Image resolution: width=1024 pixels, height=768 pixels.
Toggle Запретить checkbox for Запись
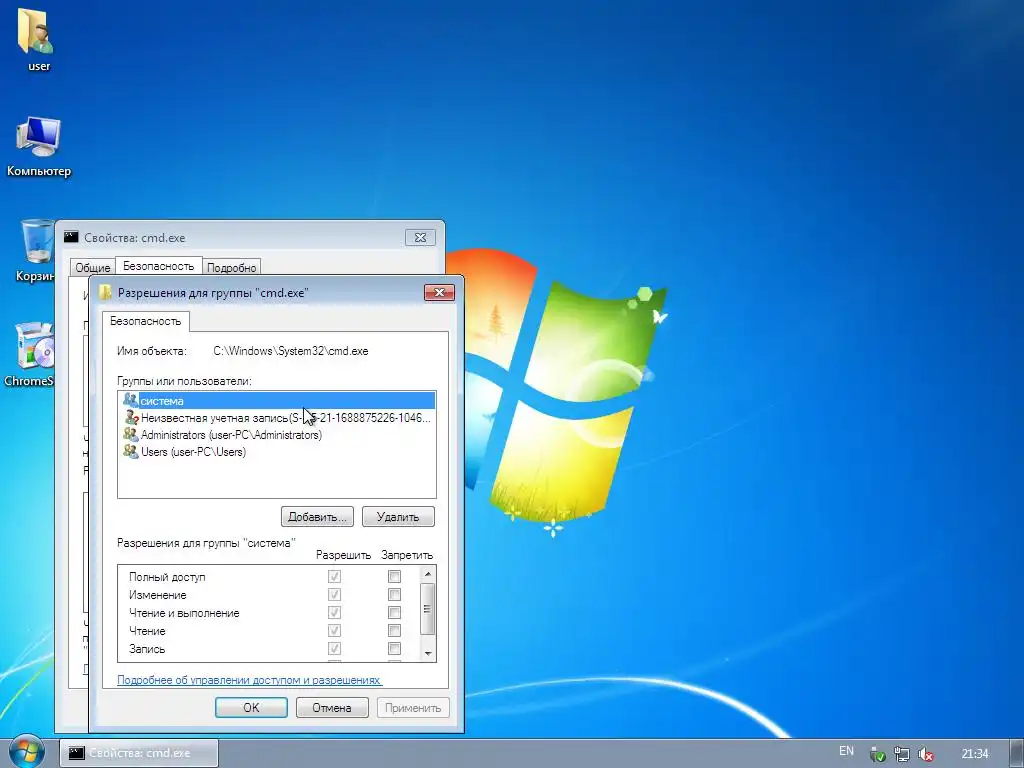[394, 648]
